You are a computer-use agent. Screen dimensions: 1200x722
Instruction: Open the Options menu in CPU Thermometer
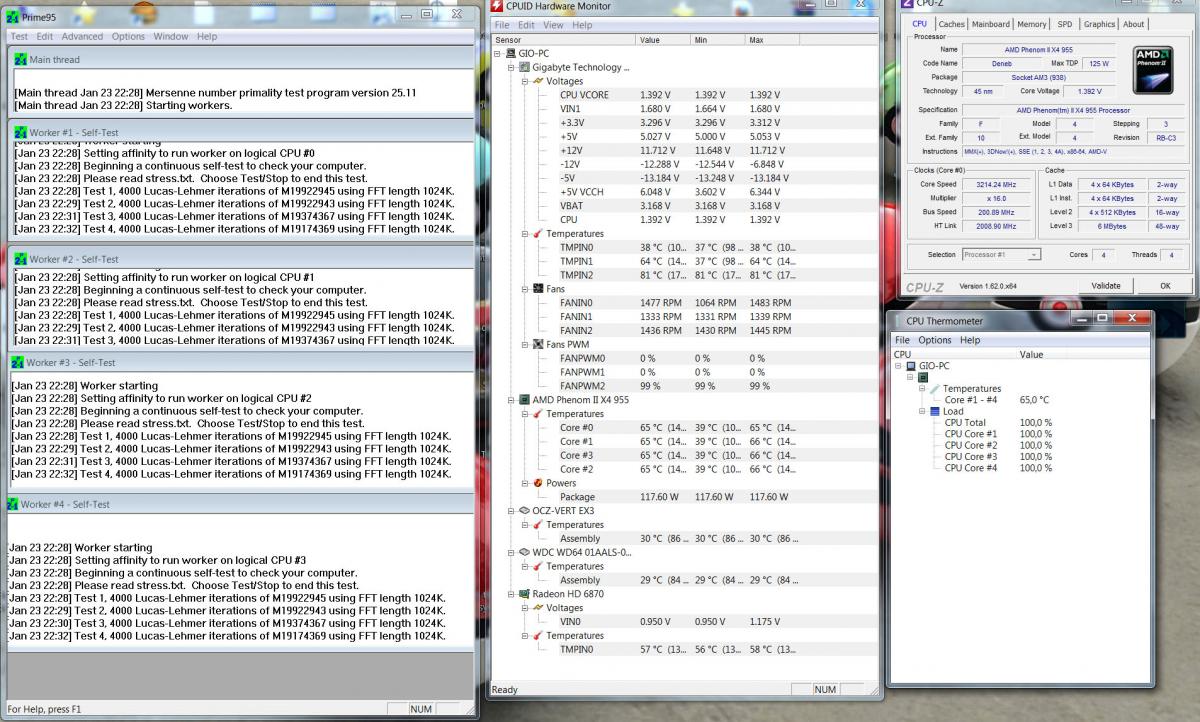pos(935,340)
